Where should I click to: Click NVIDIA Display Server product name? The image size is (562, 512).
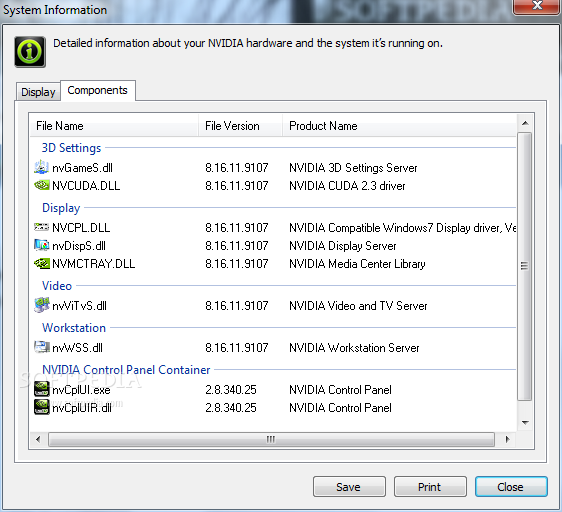(343, 246)
